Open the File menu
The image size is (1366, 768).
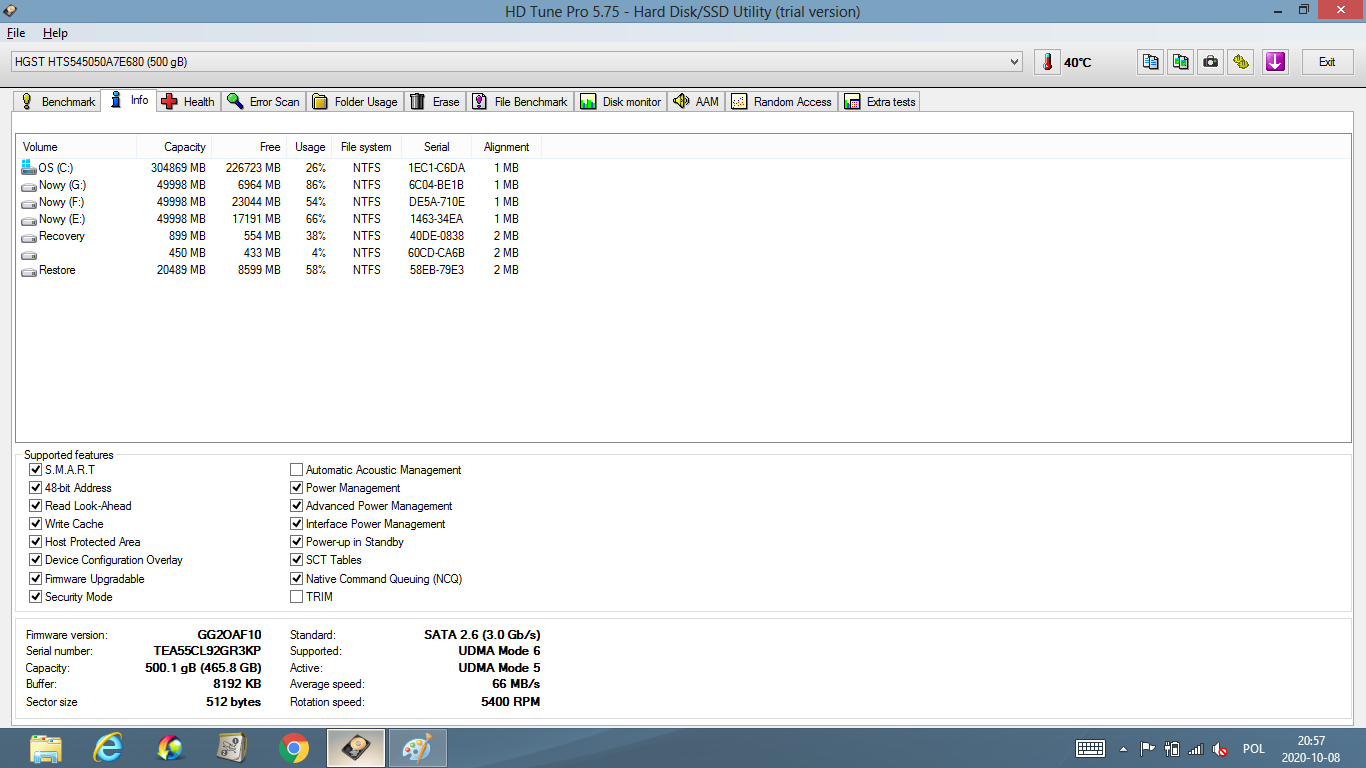coord(15,33)
